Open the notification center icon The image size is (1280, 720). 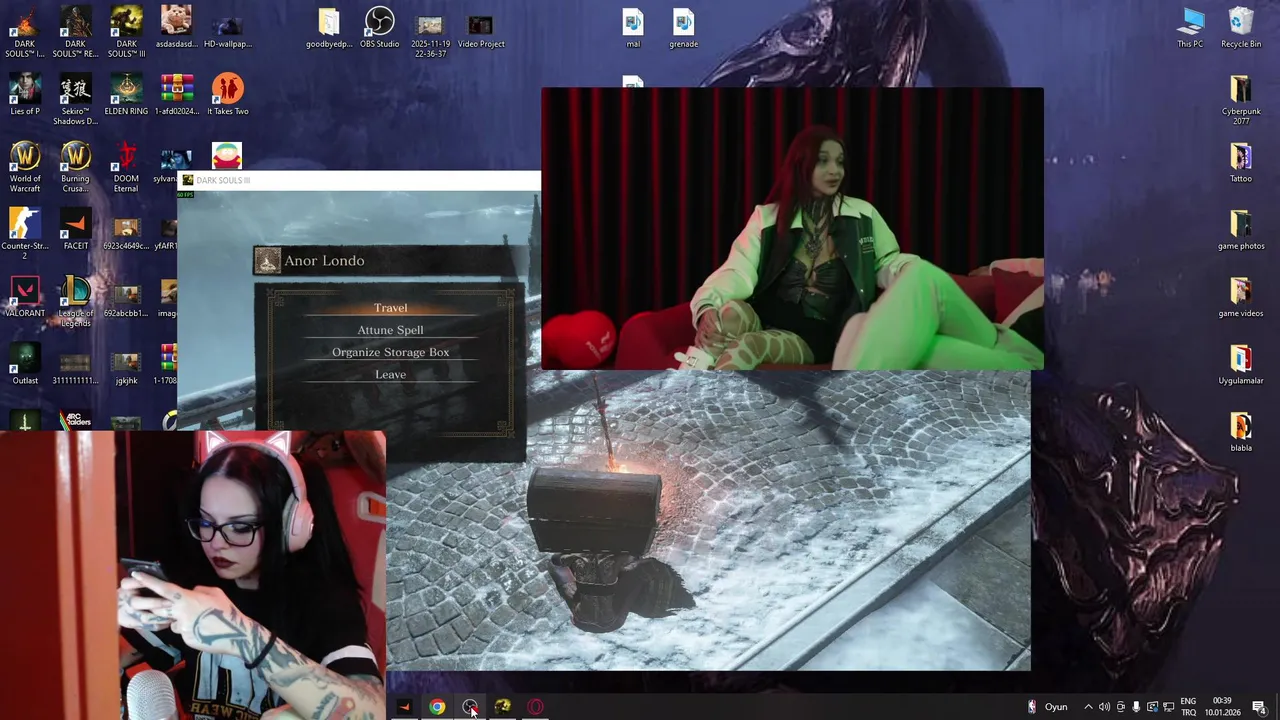pos(1259,707)
